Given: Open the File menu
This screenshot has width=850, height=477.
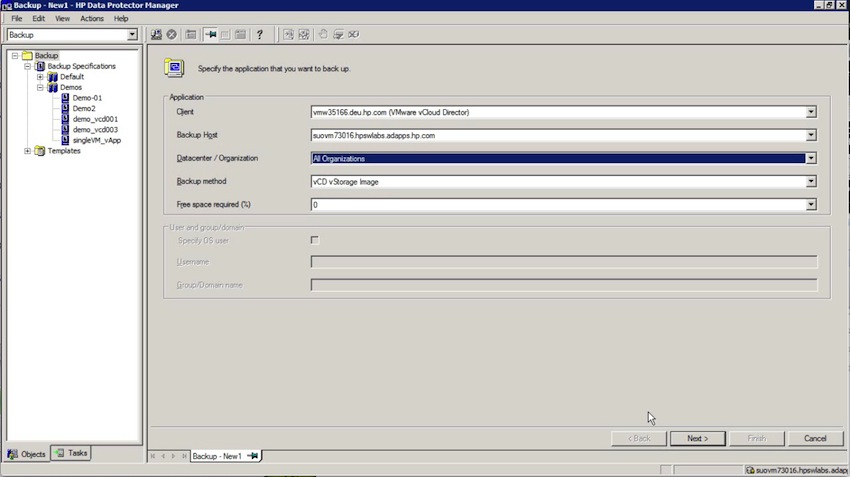Looking at the screenshot, I should 17,18.
